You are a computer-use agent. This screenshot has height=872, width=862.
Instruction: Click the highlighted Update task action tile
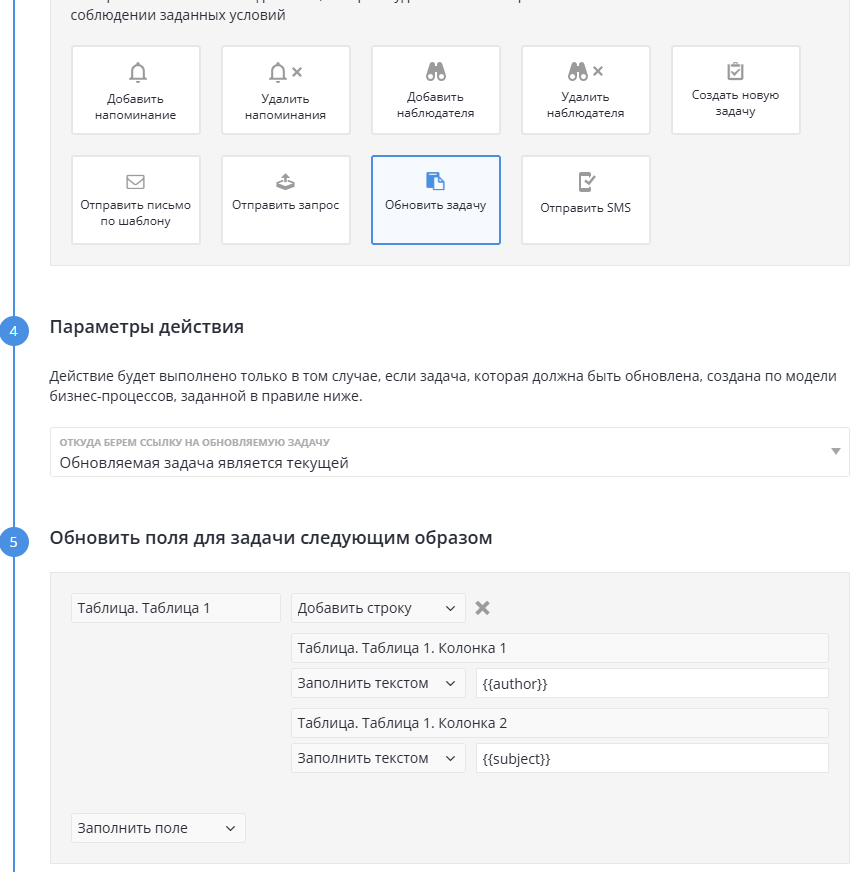[x=436, y=200]
